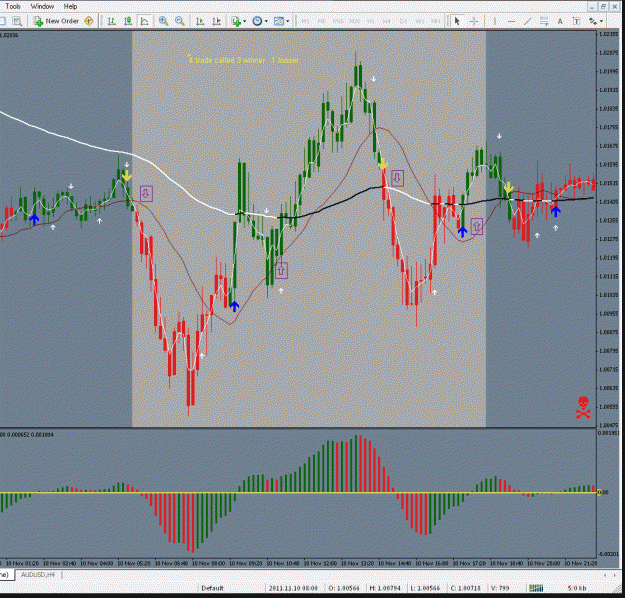
Task: Select the M1 timeframe button
Action: pos(305,21)
